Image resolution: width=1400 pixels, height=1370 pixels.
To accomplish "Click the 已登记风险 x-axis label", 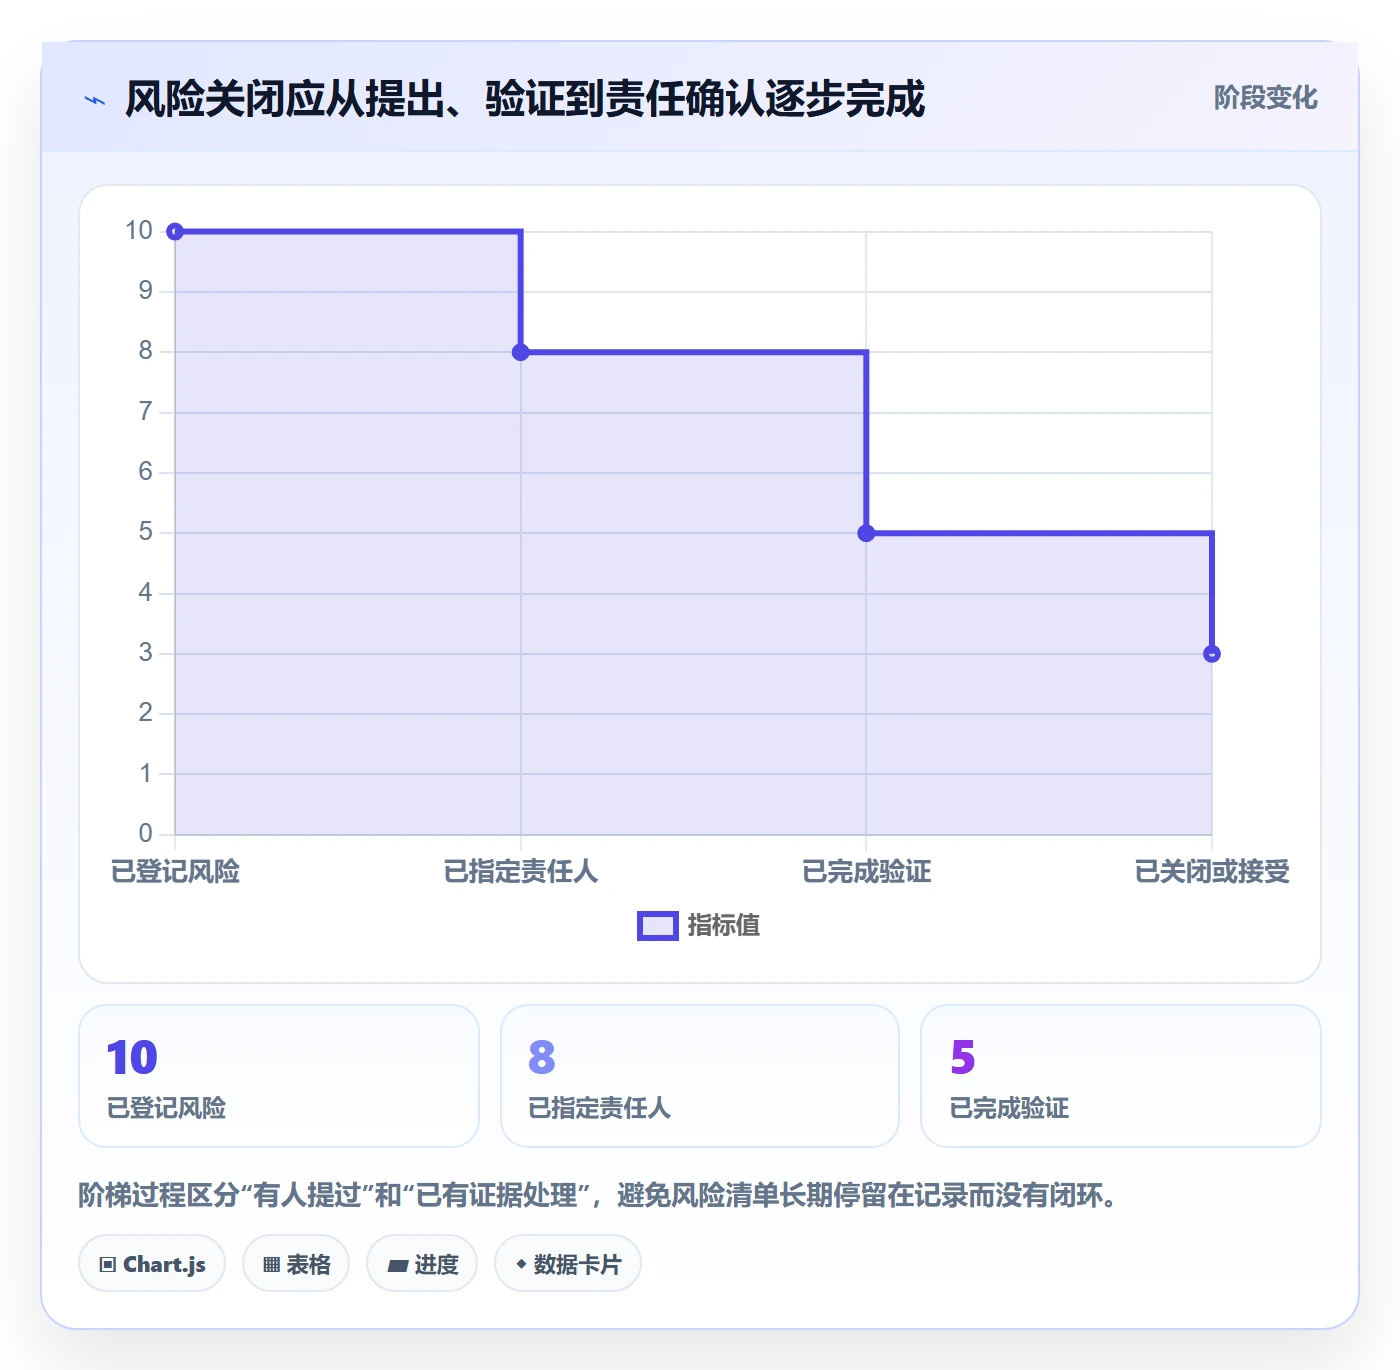I will tap(175, 872).
